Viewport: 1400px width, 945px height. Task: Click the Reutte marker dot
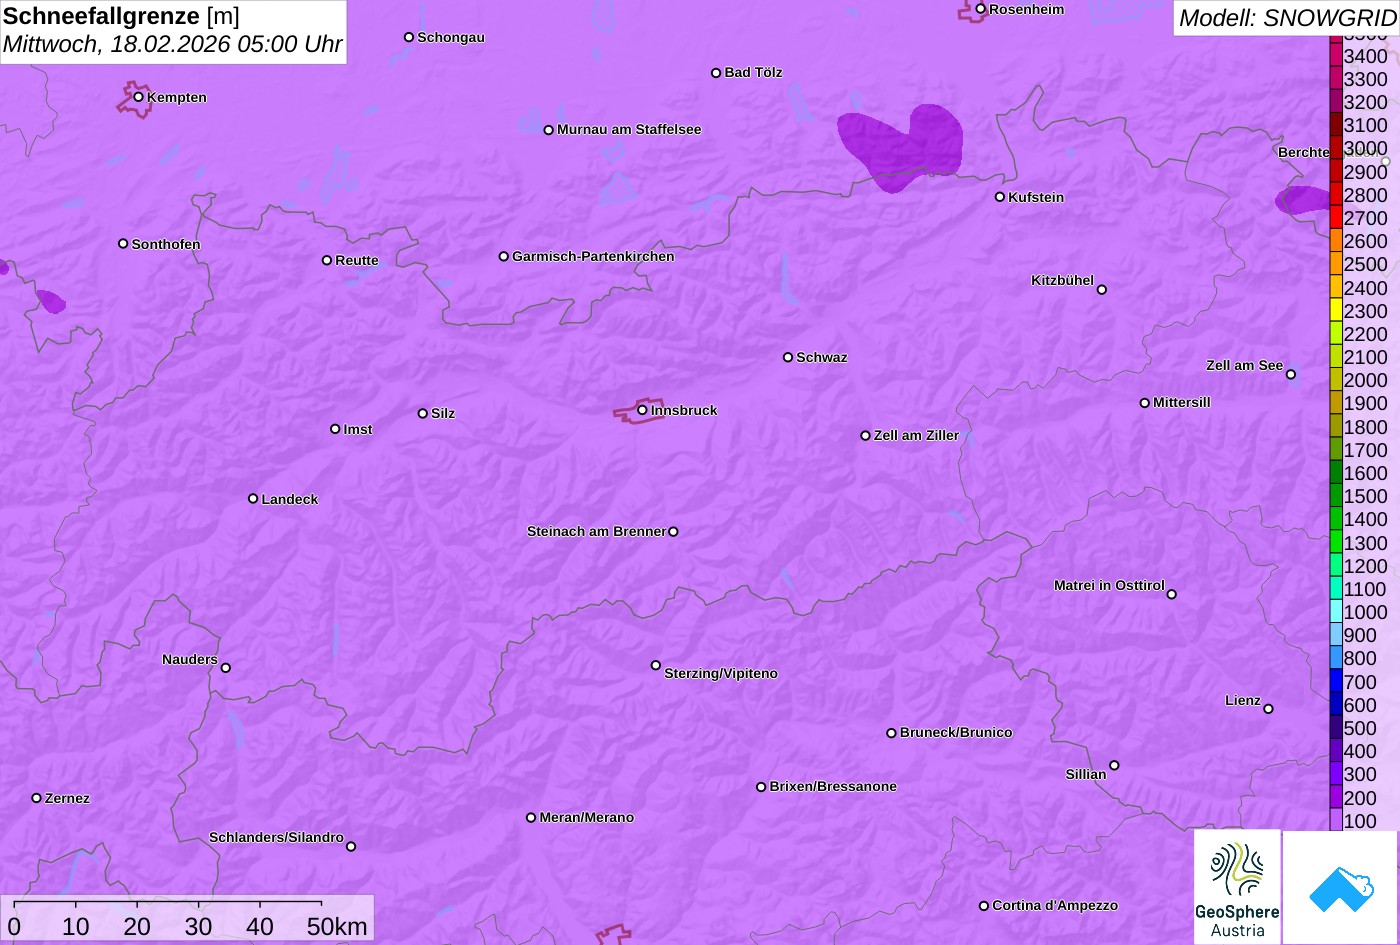tap(327, 260)
